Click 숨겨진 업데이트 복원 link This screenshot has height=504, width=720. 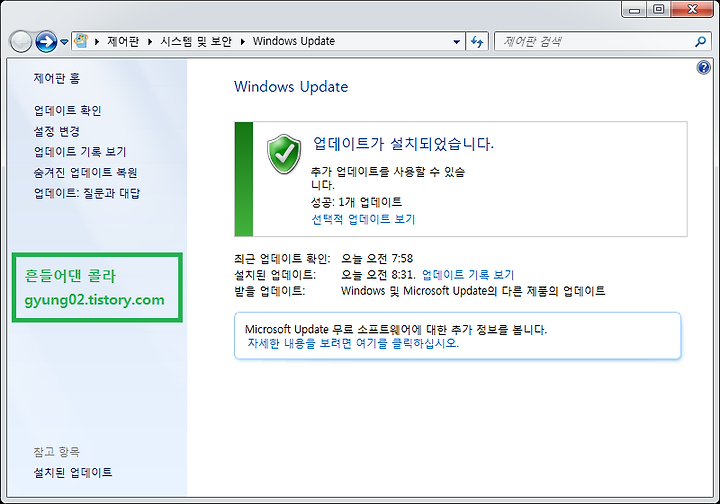(x=85, y=173)
